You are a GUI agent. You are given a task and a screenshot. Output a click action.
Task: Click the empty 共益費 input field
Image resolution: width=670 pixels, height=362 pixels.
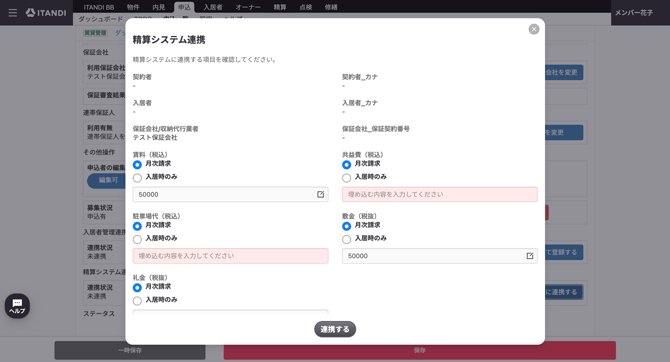click(440, 194)
